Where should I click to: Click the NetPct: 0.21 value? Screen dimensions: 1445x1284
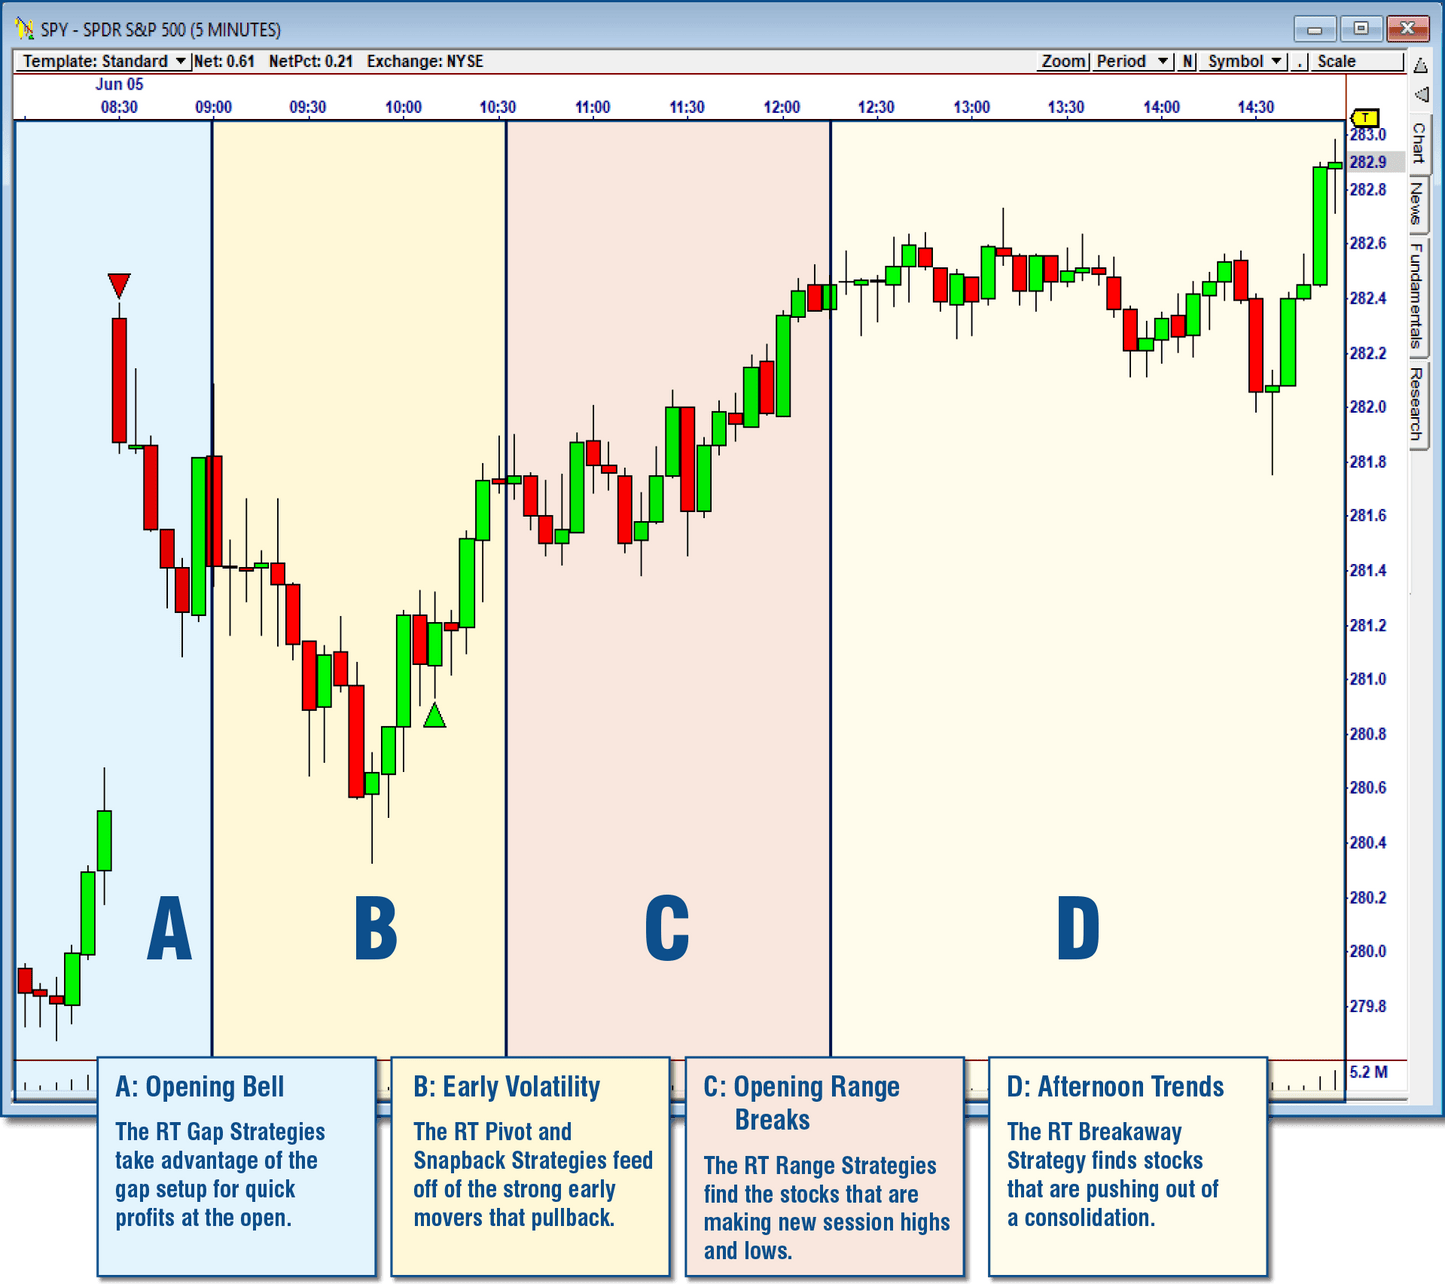click(x=311, y=61)
